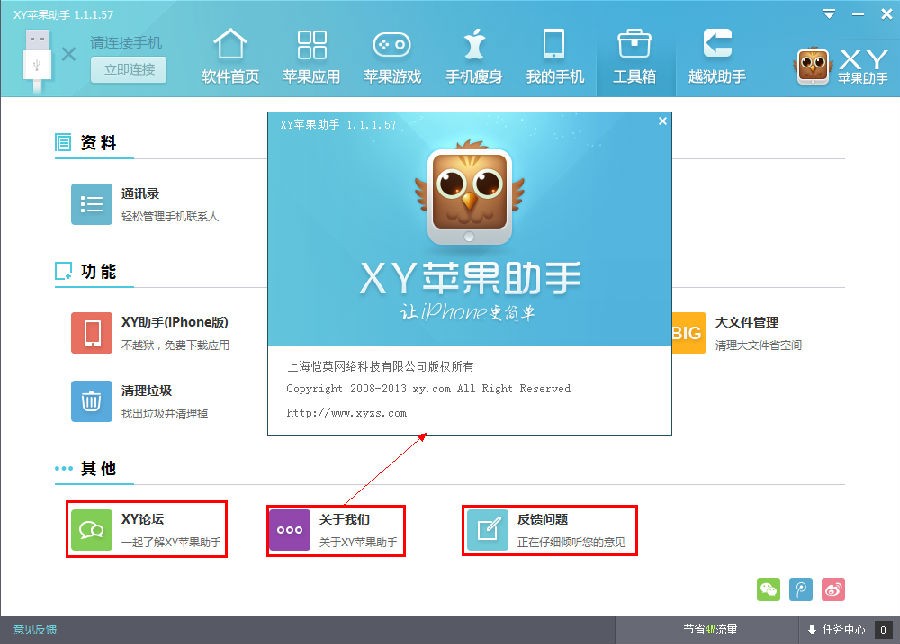Click the purple 关于我们 dots icon

click(x=289, y=530)
